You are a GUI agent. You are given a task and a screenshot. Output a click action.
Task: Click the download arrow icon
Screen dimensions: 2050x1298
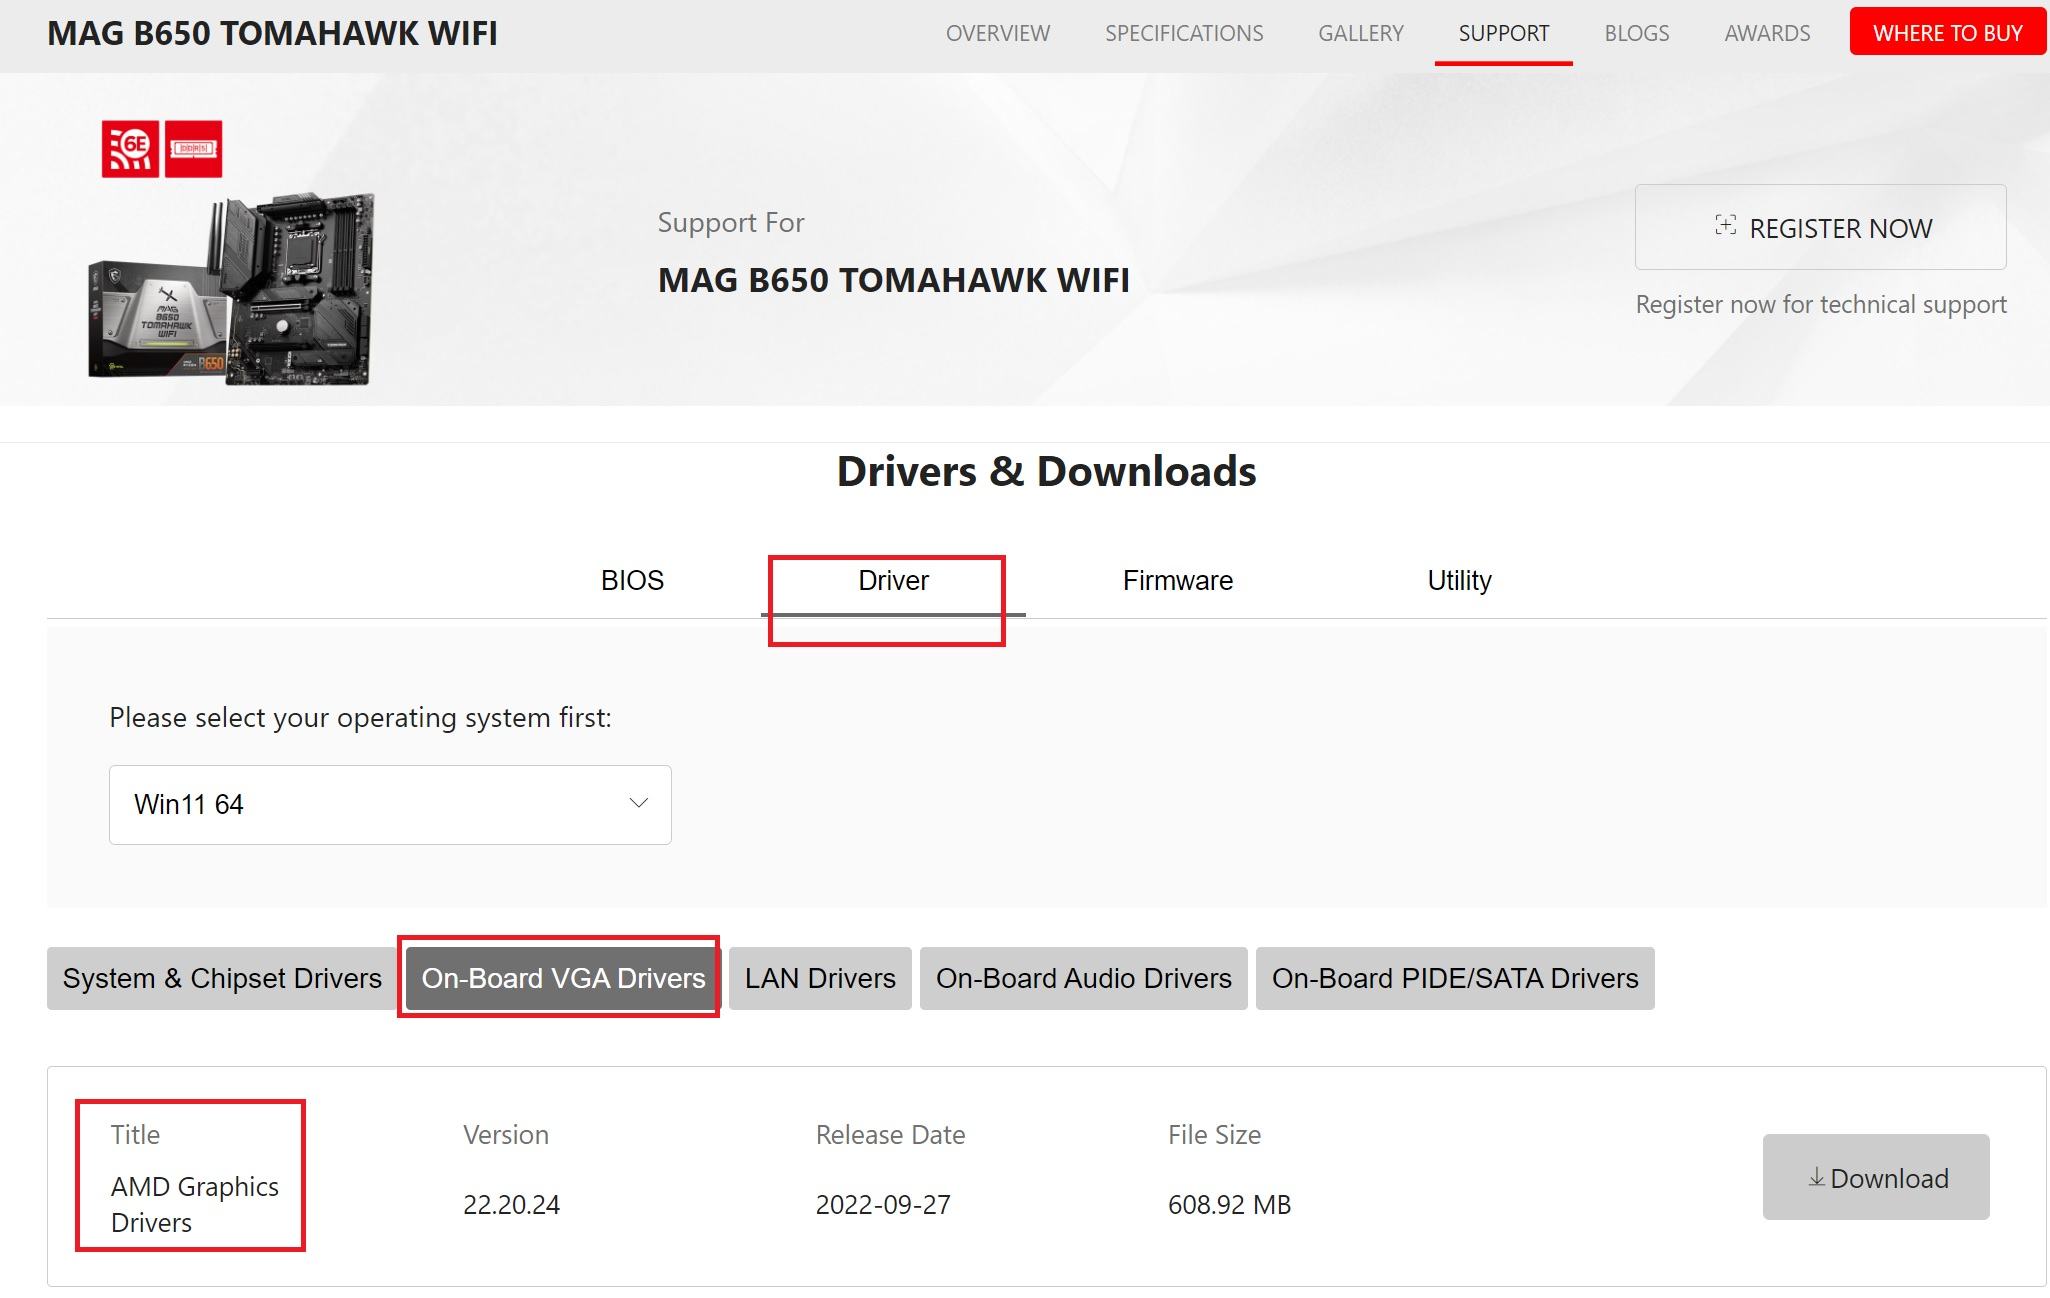point(1816,1178)
